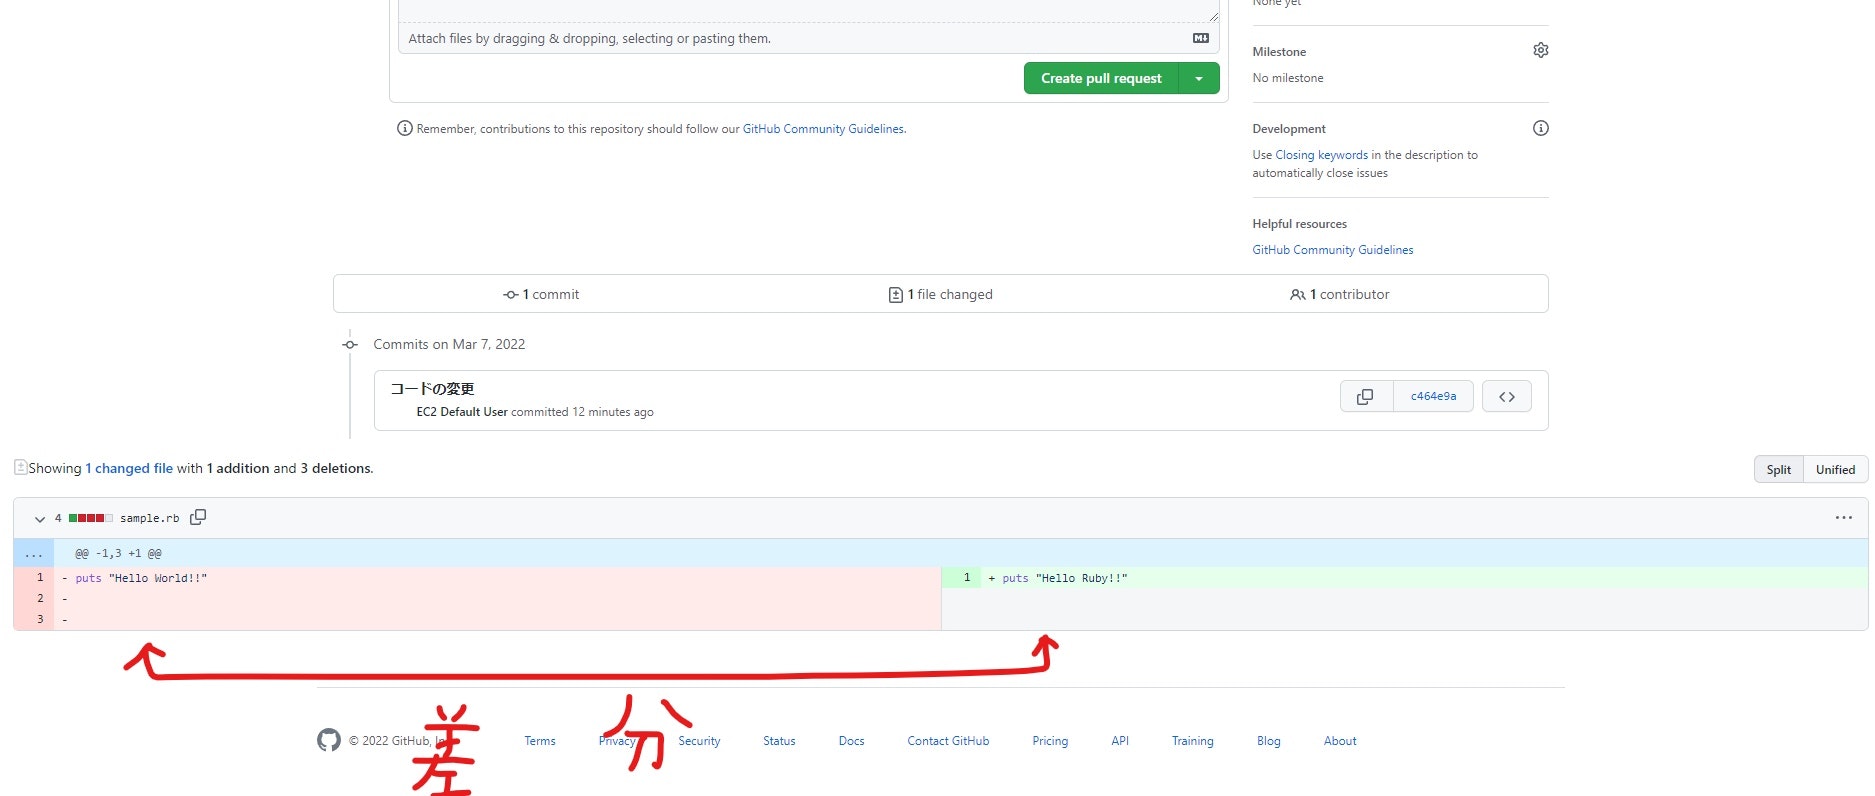Viewport: 1875px width, 796px height.
Task: Select the 1 contributor tab
Action: tap(1340, 294)
